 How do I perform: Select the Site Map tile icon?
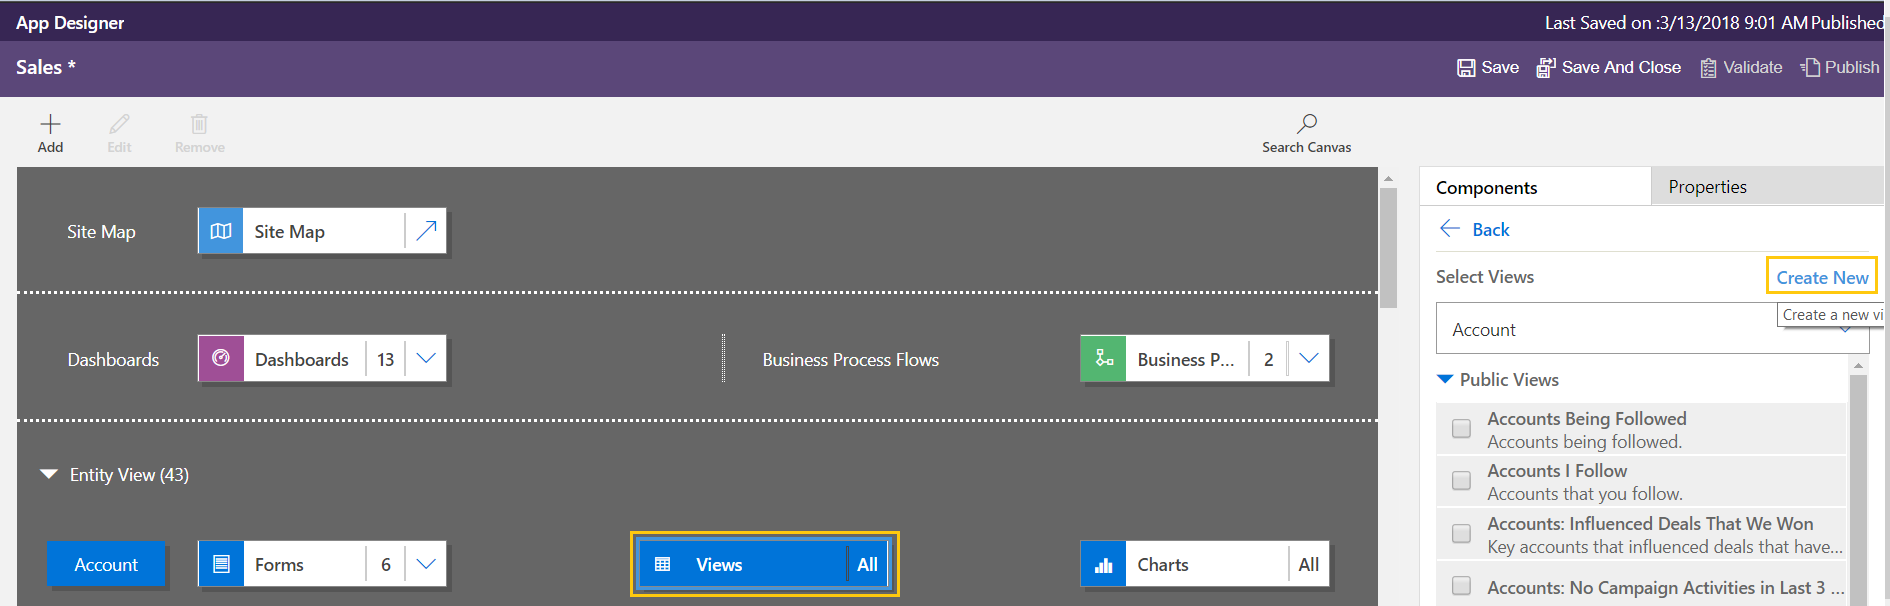[221, 231]
